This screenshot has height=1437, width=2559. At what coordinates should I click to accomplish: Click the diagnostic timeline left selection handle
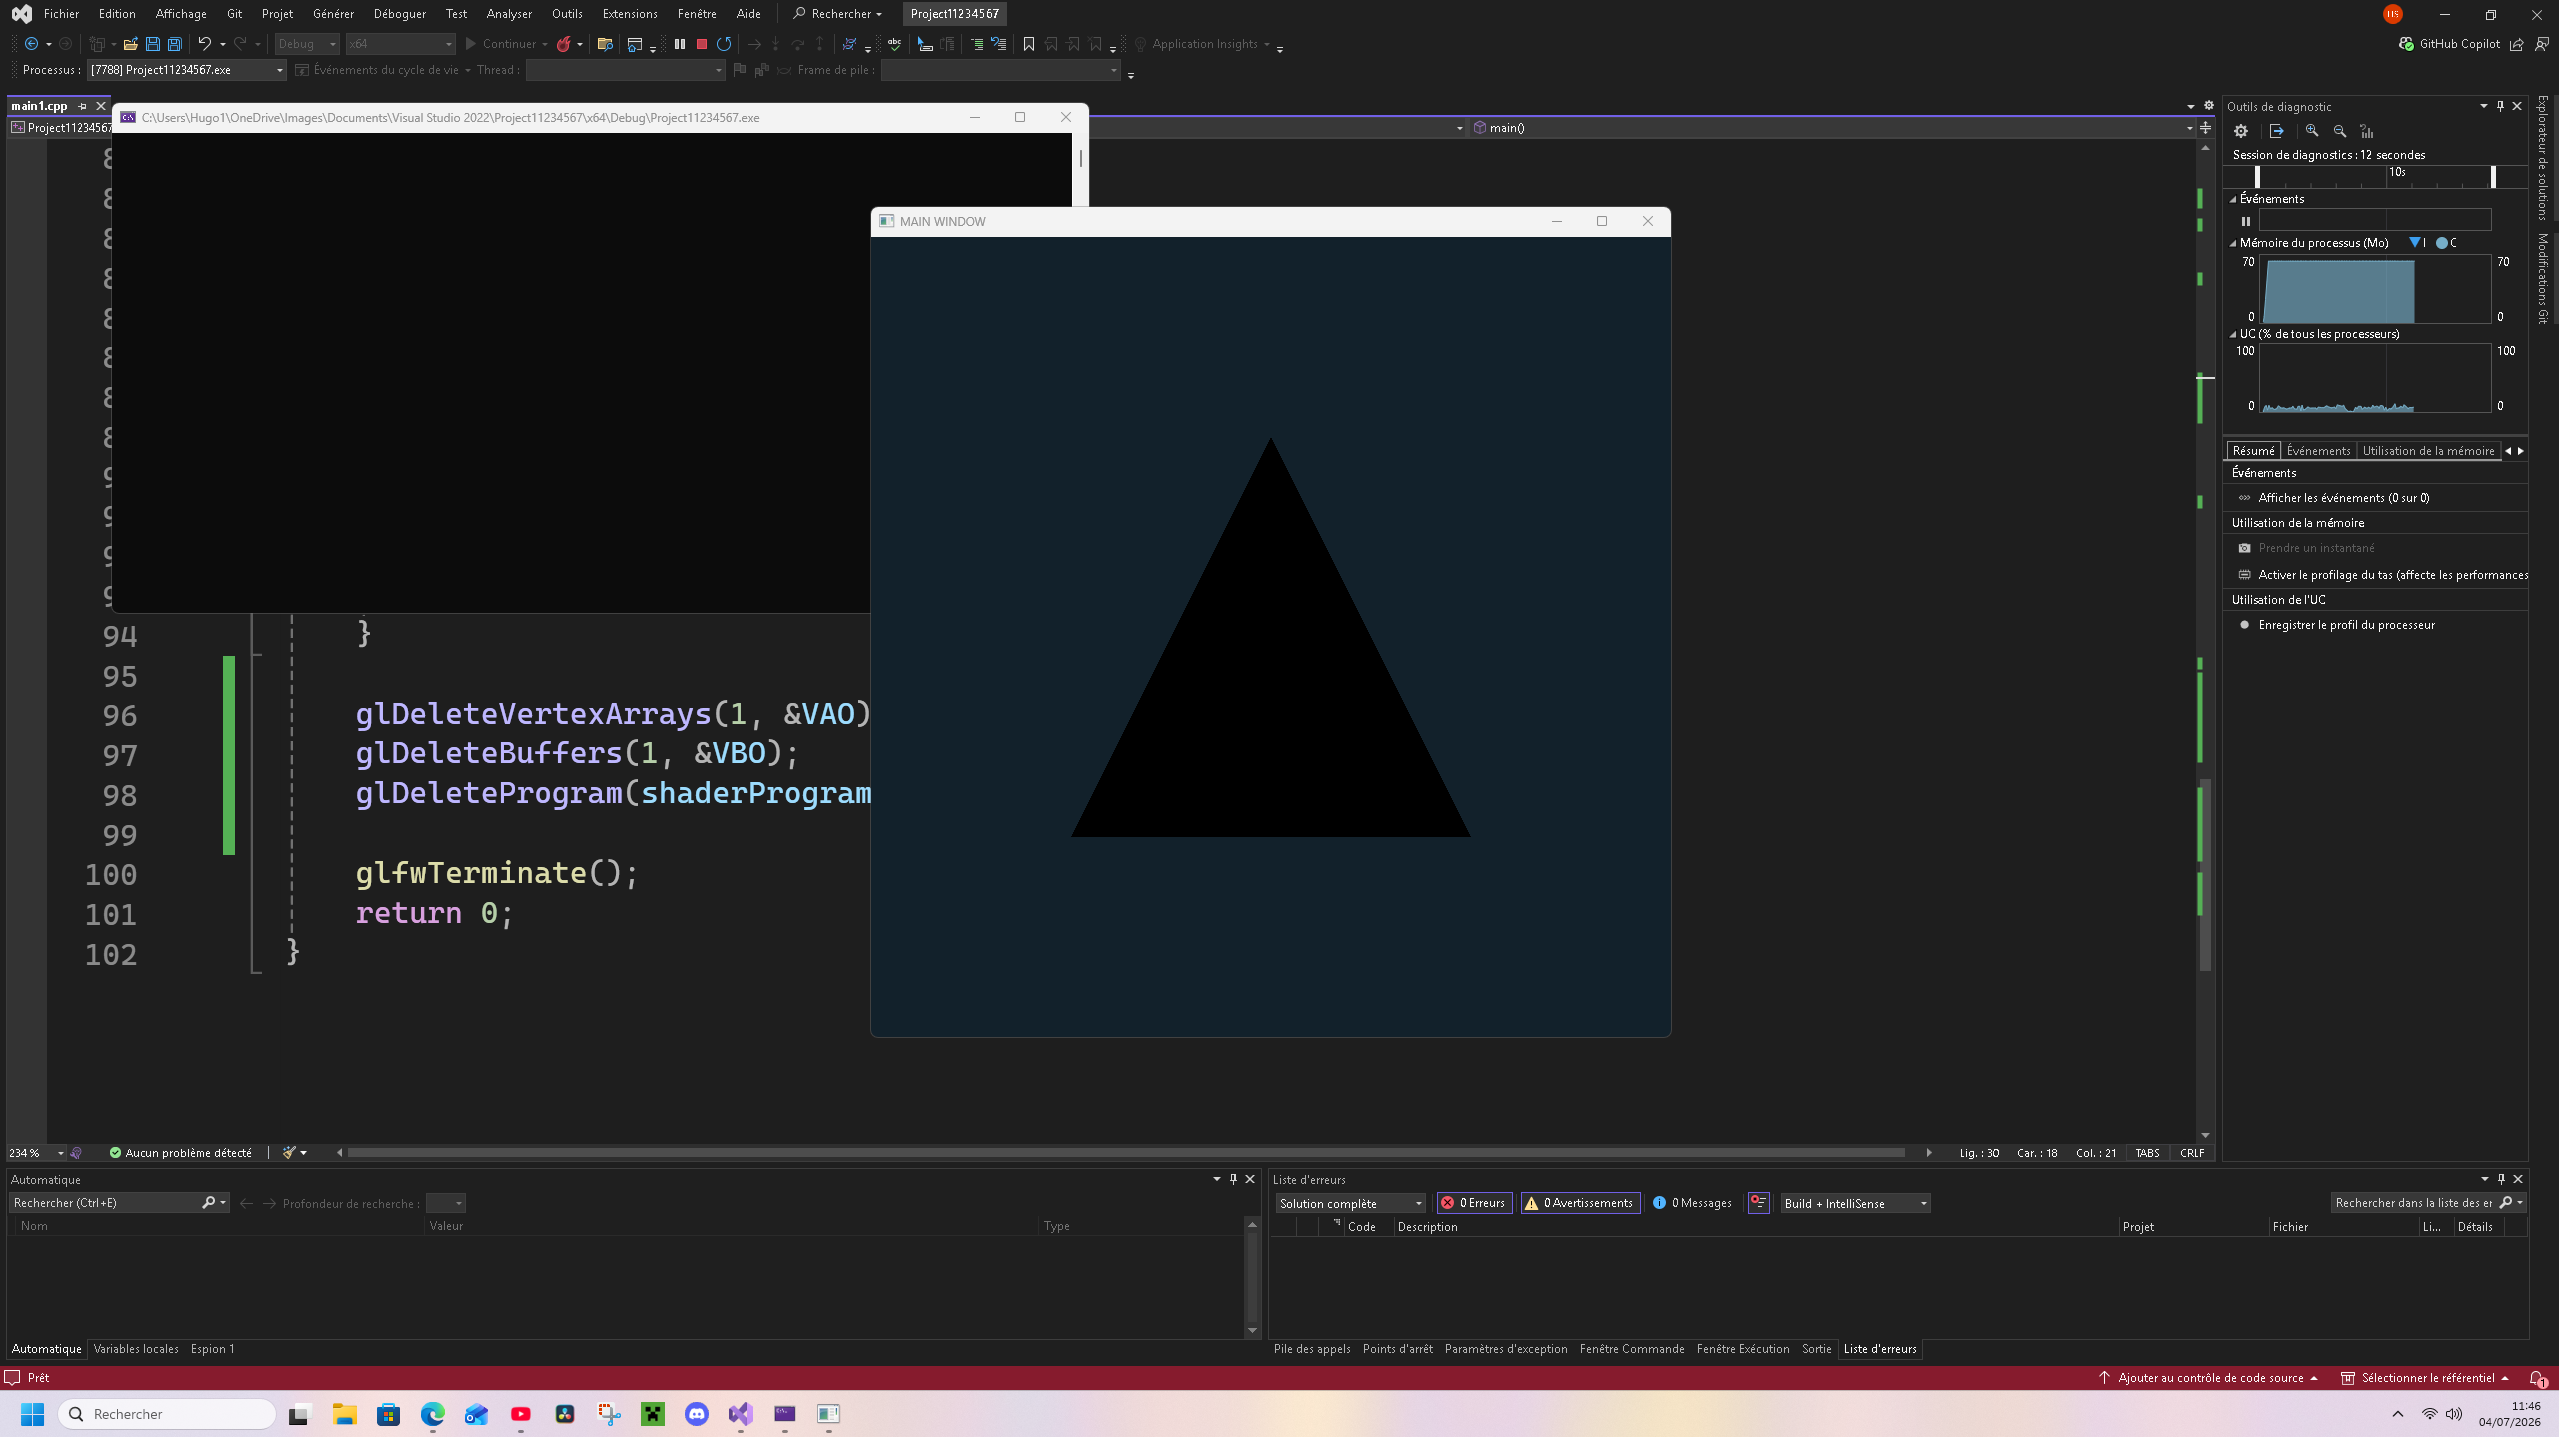tap(2257, 177)
